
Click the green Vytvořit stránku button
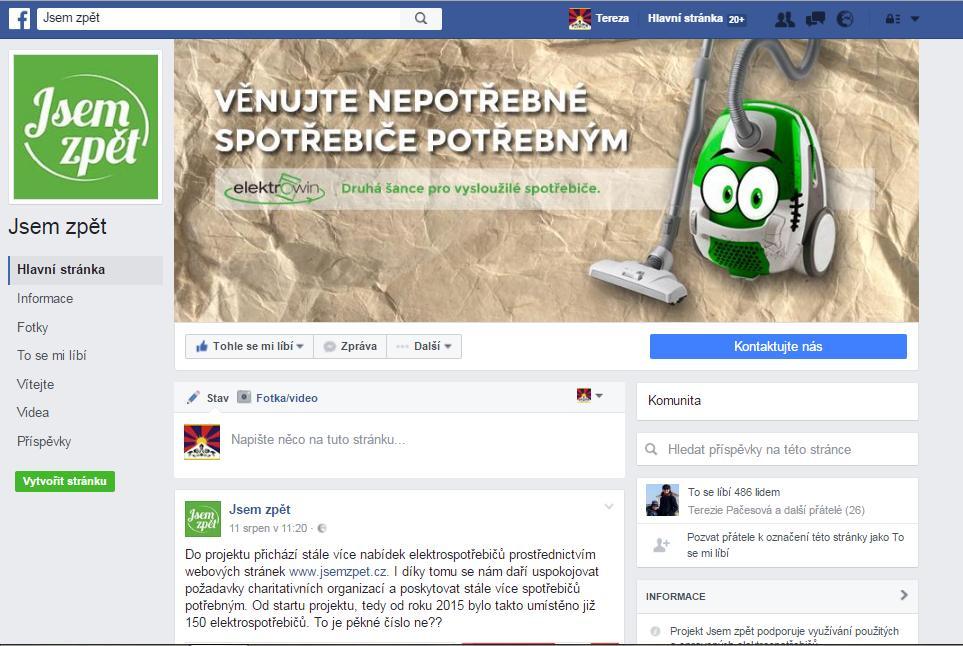pos(64,481)
